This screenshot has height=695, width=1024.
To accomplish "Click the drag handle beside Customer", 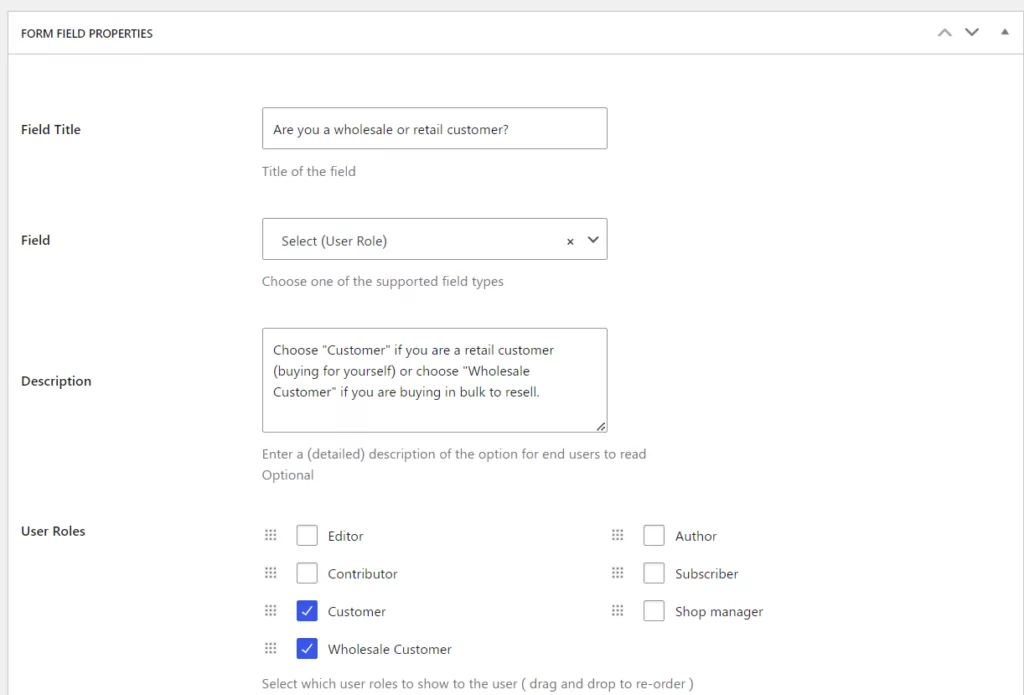I will (x=270, y=611).
